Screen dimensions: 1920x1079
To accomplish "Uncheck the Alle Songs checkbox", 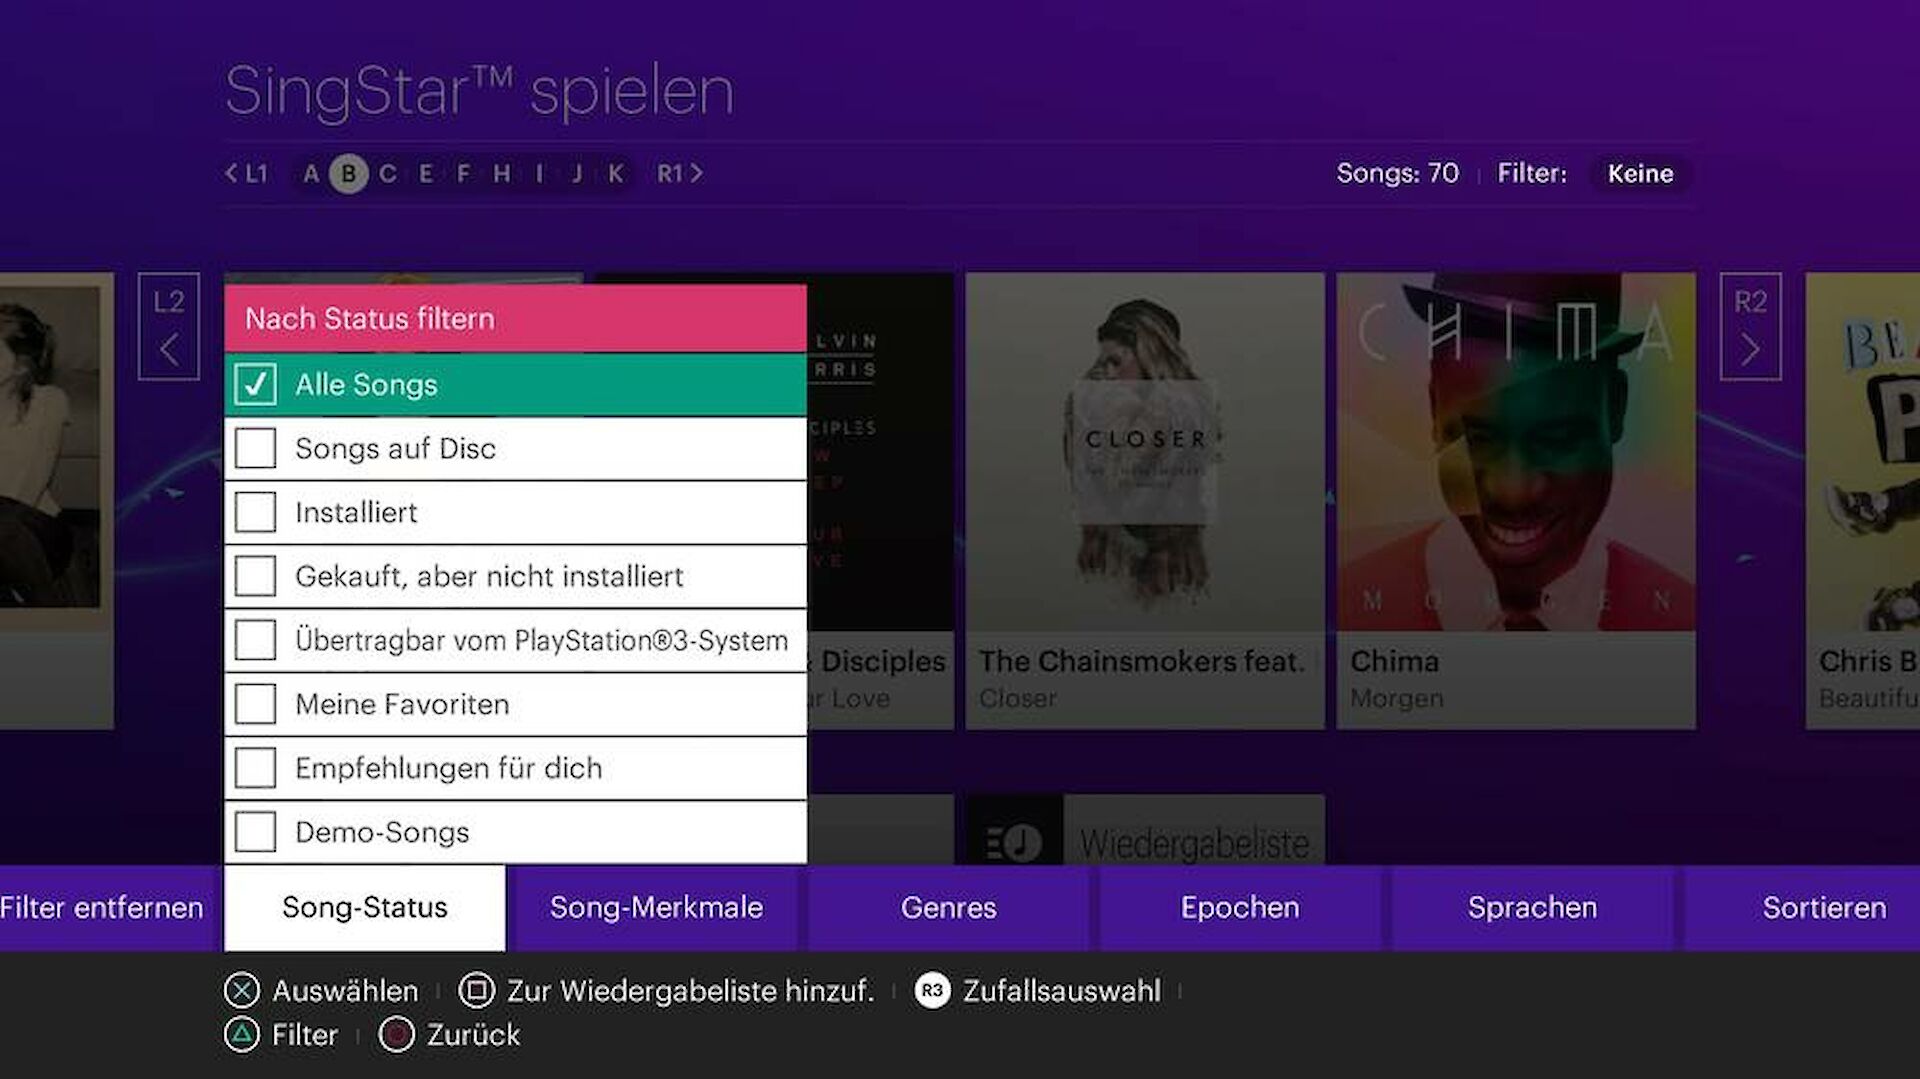I will click(256, 384).
